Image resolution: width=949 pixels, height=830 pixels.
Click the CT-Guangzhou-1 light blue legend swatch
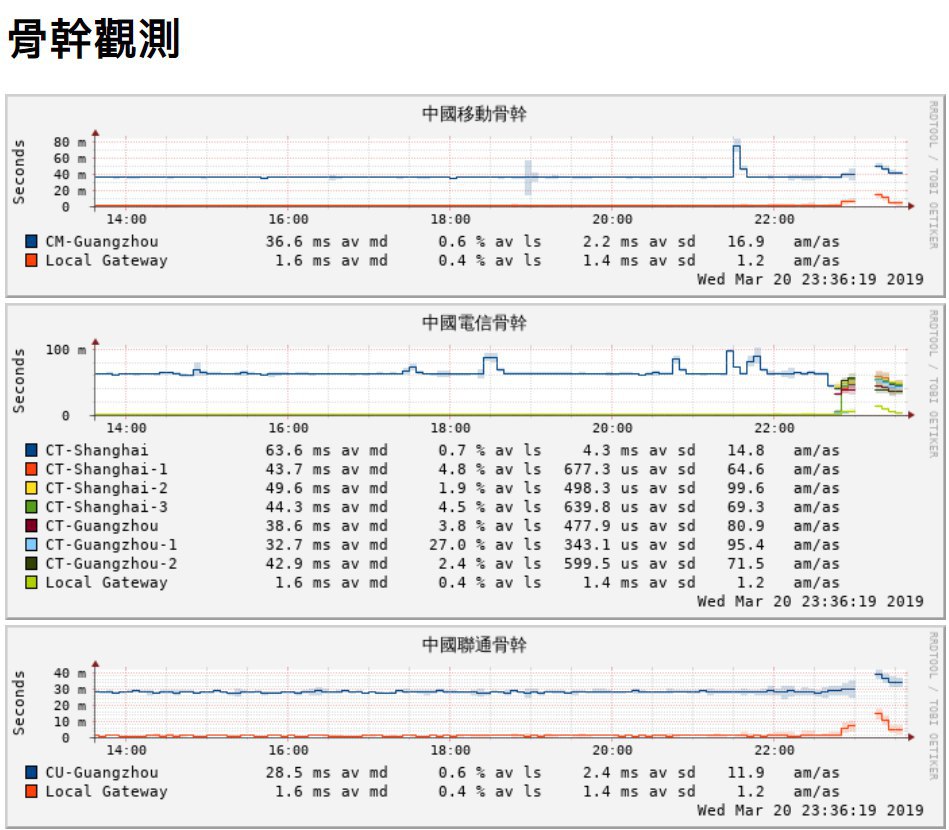[x=32, y=545]
